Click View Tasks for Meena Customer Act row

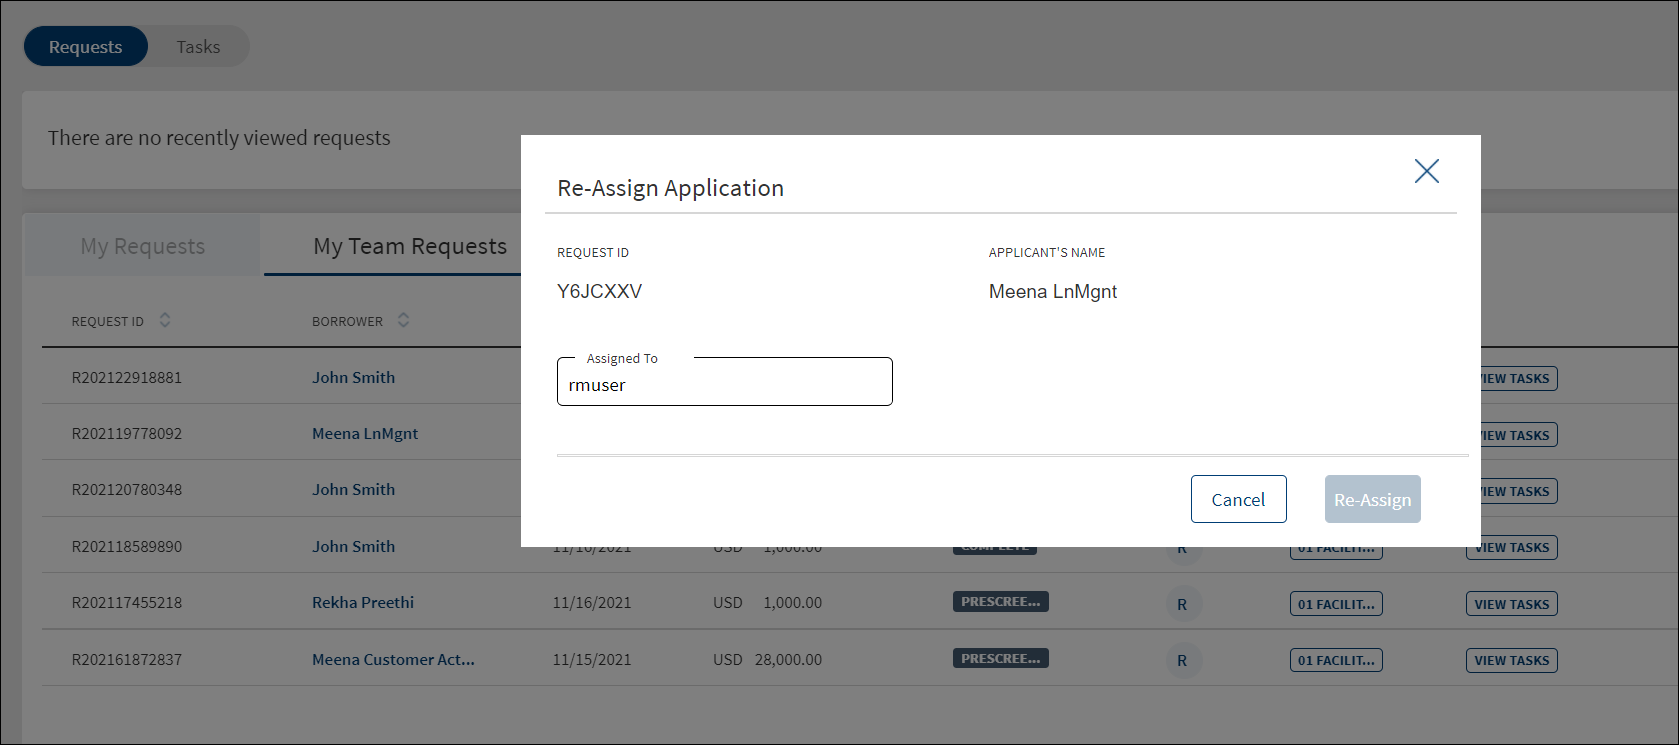(x=1511, y=660)
